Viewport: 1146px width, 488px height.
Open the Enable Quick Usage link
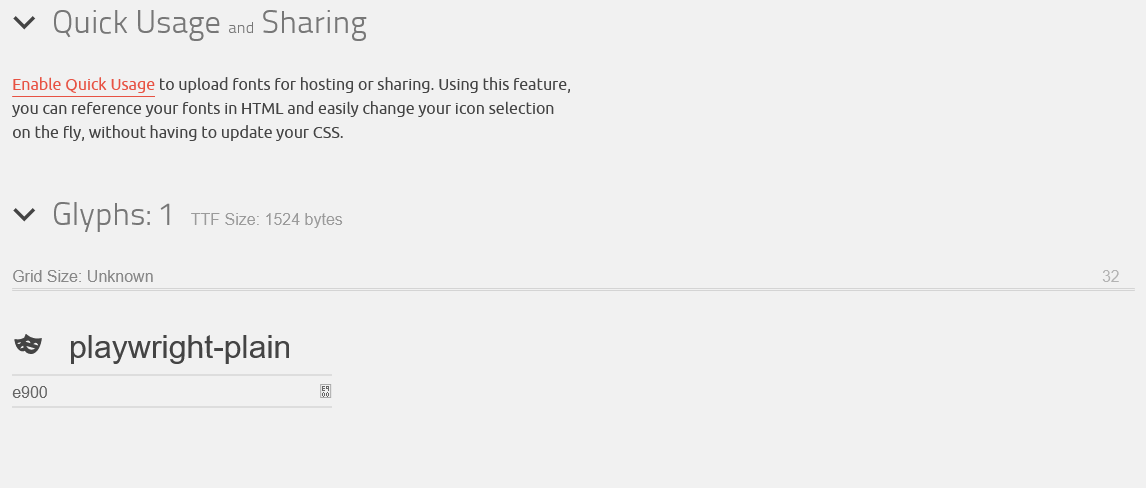click(x=83, y=85)
